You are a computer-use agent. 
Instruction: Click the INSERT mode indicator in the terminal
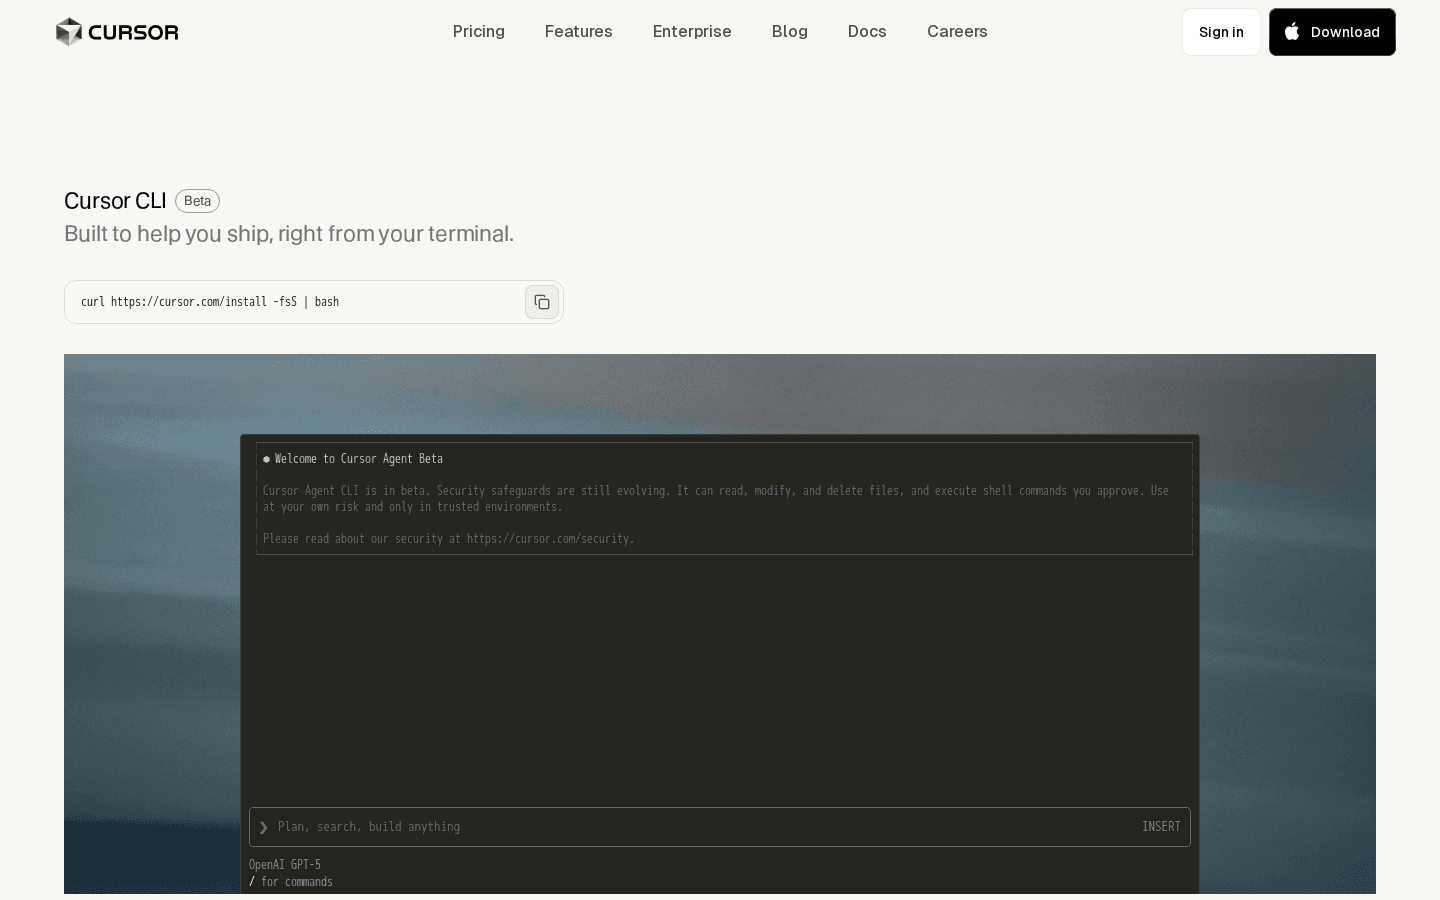tap(1161, 827)
